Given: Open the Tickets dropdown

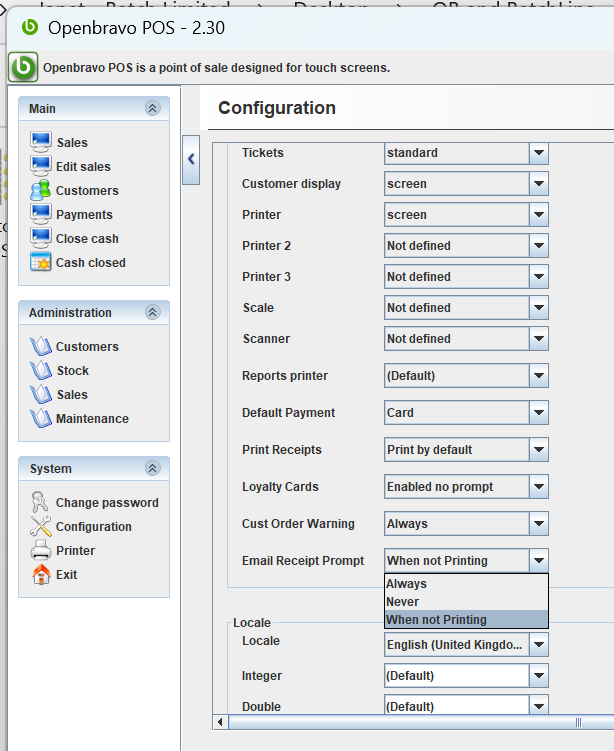Looking at the screenshot, I should coord(539,153).
